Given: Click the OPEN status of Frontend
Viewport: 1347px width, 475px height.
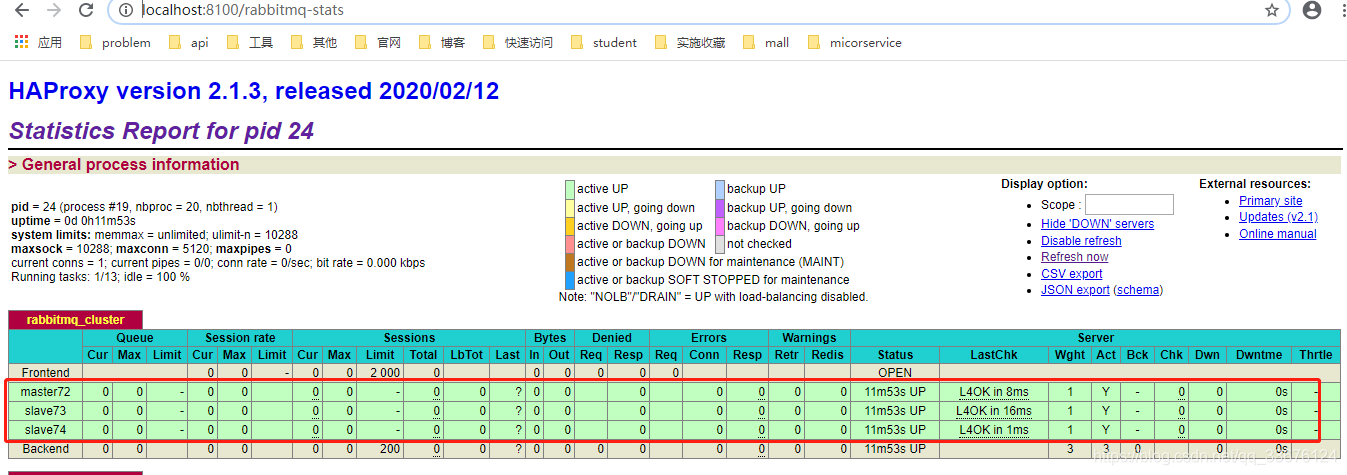Looking at the screenshot, I should pos(895,372).
